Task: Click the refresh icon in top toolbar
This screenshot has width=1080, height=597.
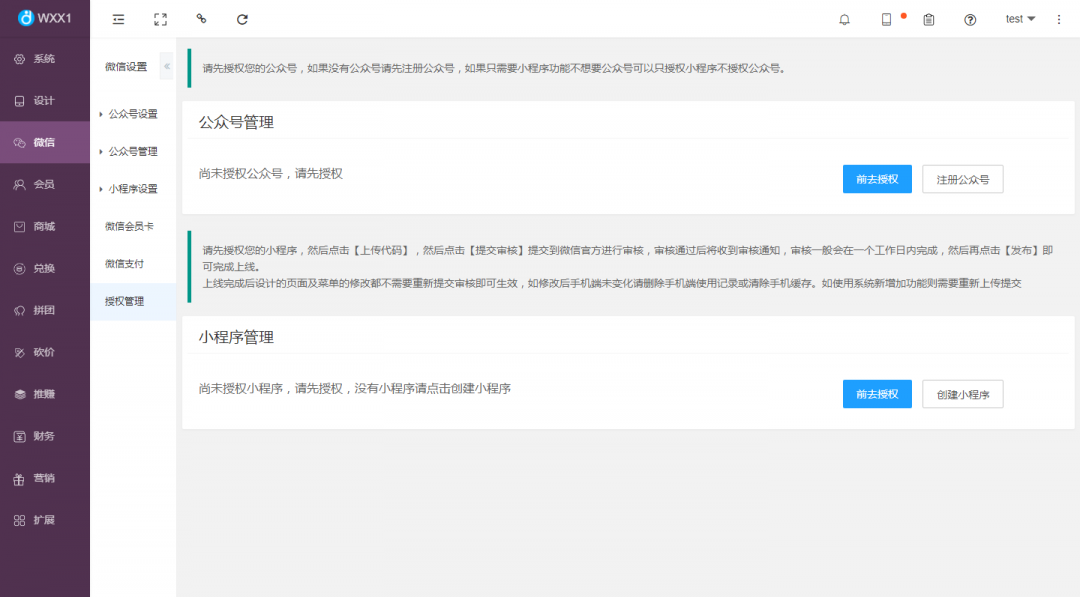Action: click(242, 19)
